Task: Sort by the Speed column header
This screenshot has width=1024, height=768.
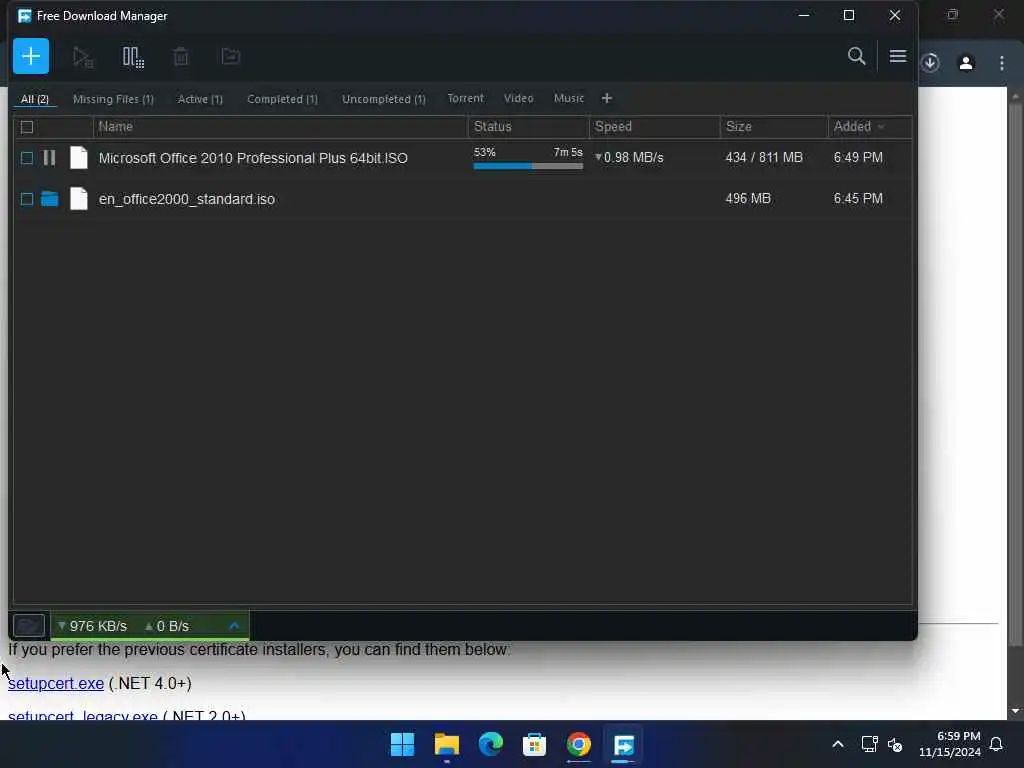Action: click(654, 127)
